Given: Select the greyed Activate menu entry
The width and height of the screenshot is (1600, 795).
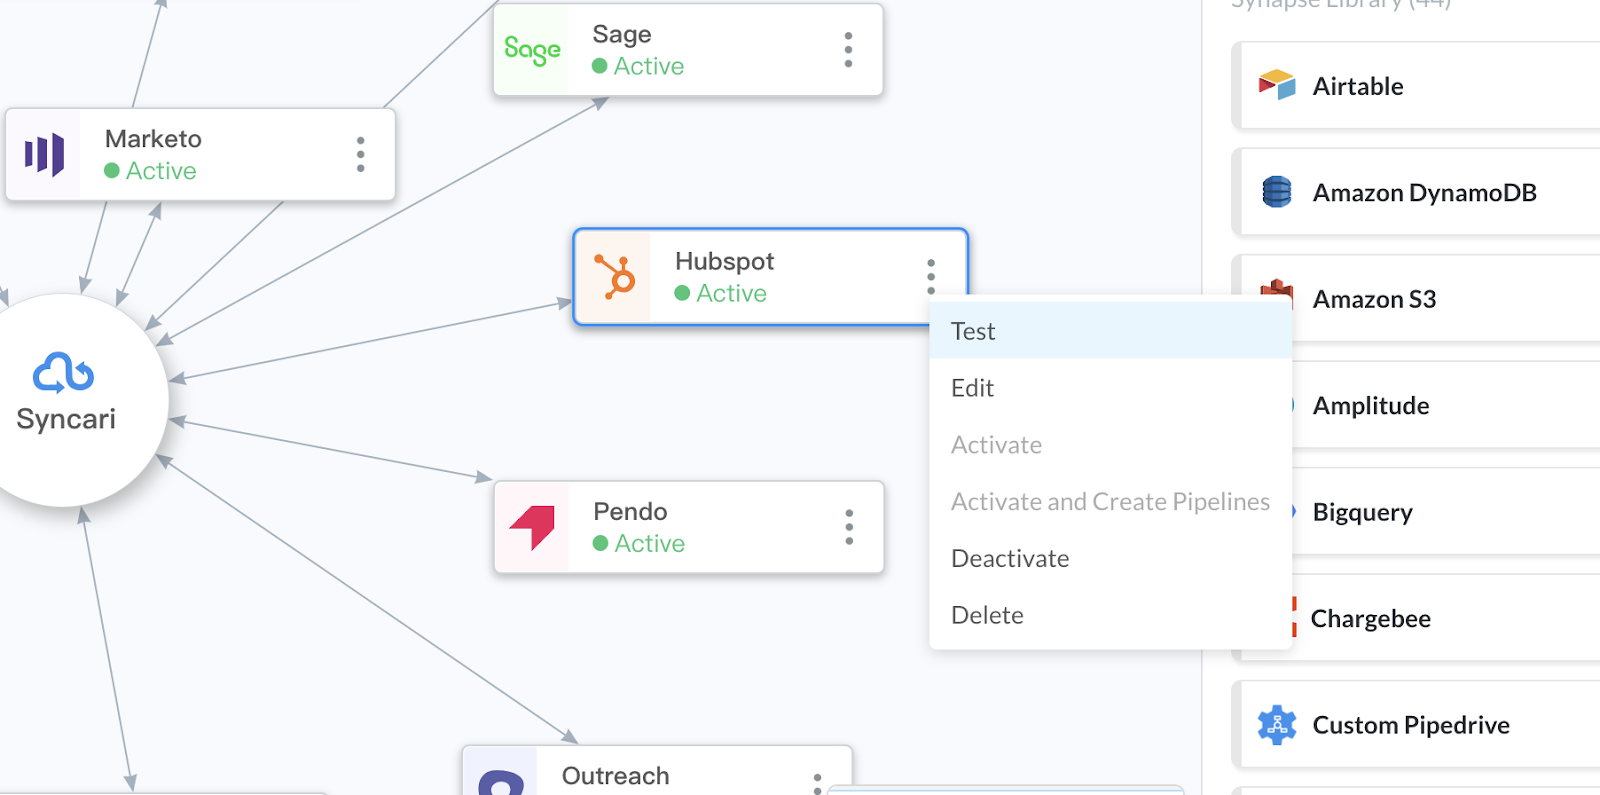Looking at the screenshot, I should click(x=1110, y=445).
